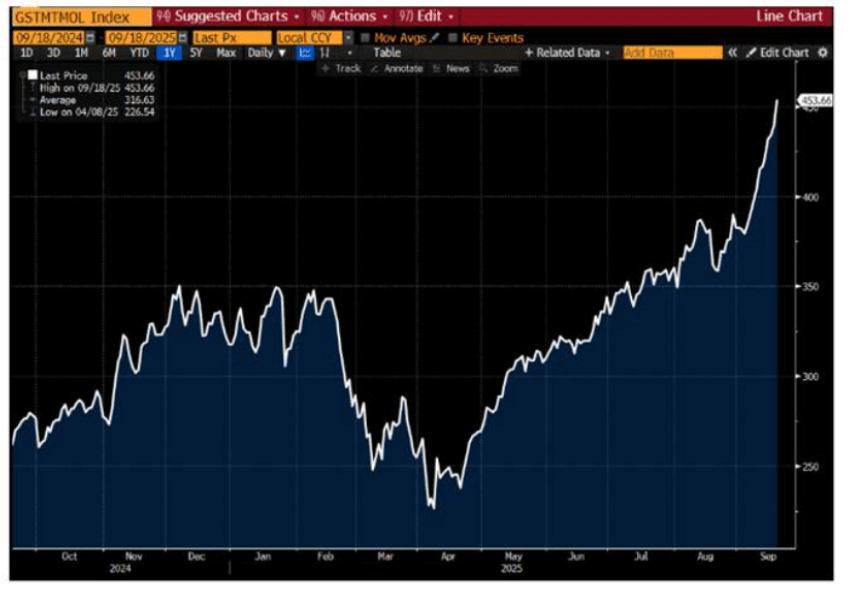This screenshot has width=850, height=595.
Task: Open the Local CCY currency dropdown
Action: coord(348,38)
